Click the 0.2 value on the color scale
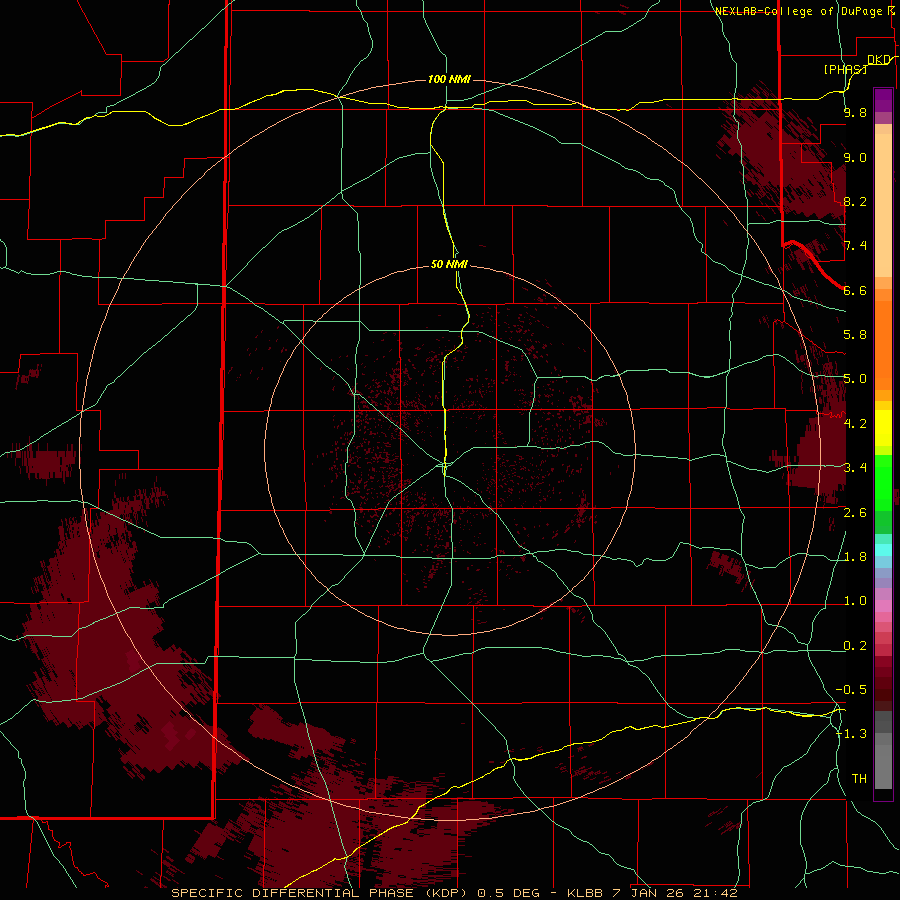Screen dimensions: 900x900 click(855, 646)
